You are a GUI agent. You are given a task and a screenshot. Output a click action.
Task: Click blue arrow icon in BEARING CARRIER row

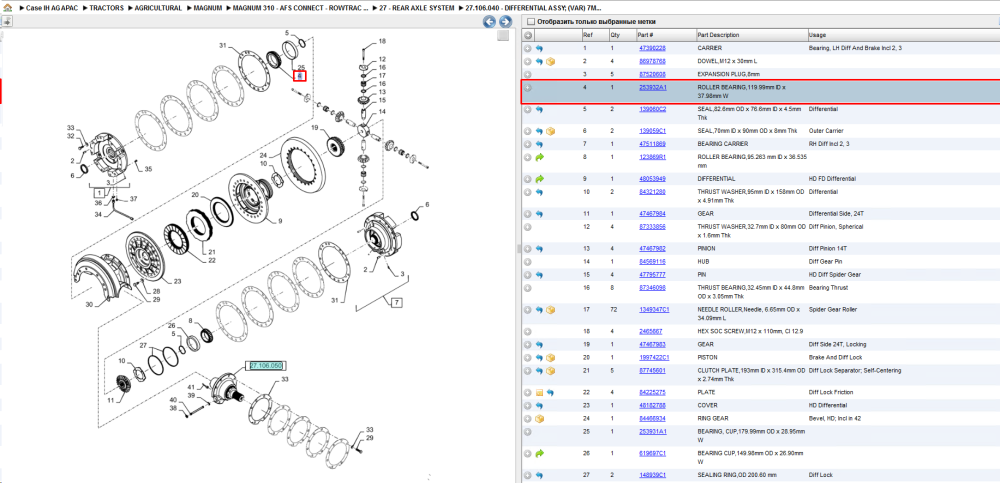coord(539,144)
